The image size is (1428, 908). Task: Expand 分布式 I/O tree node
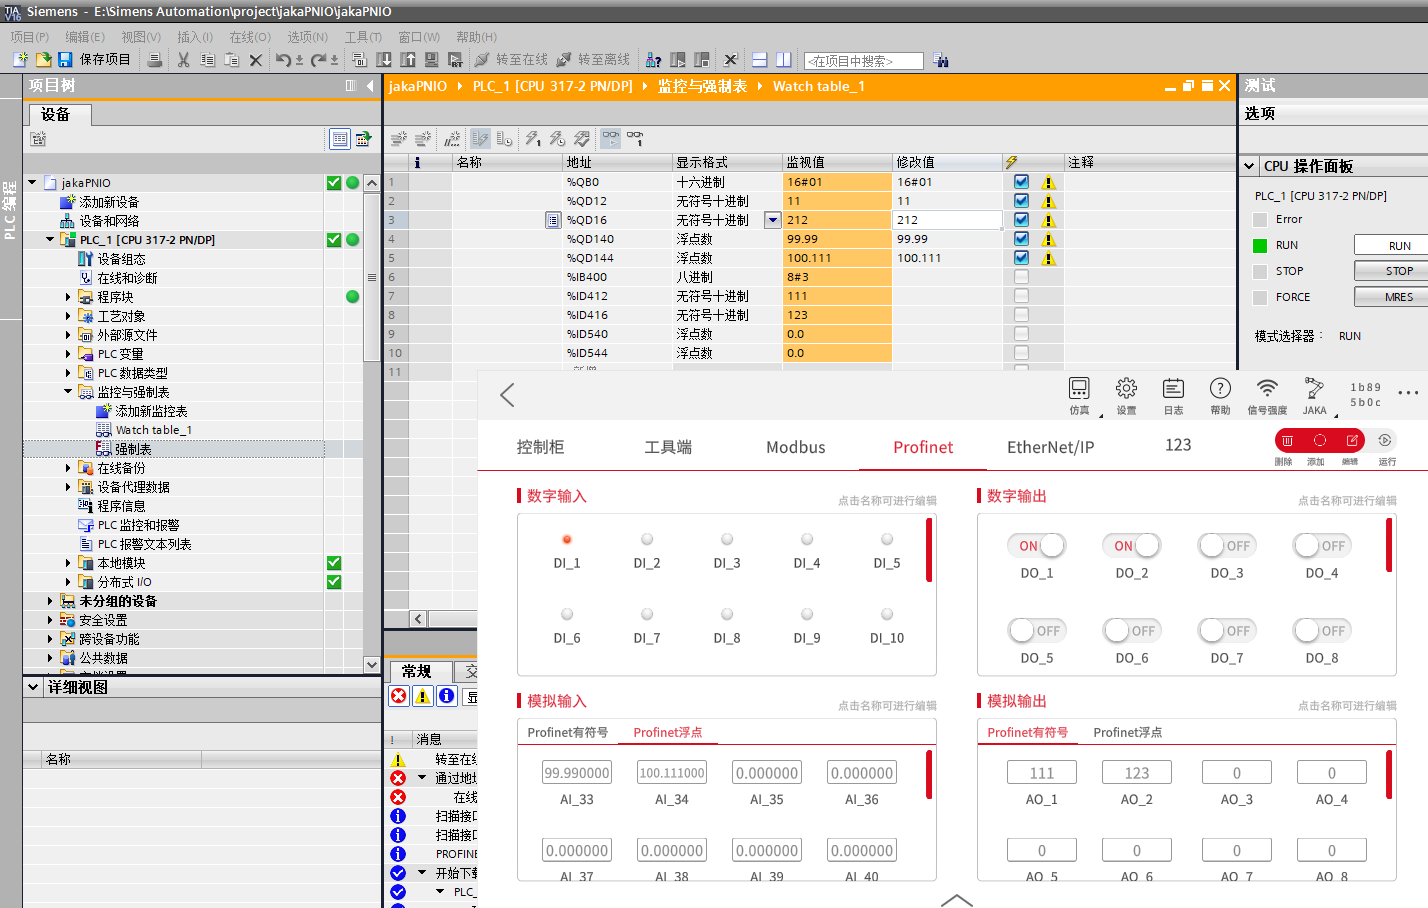pos(68,582)
